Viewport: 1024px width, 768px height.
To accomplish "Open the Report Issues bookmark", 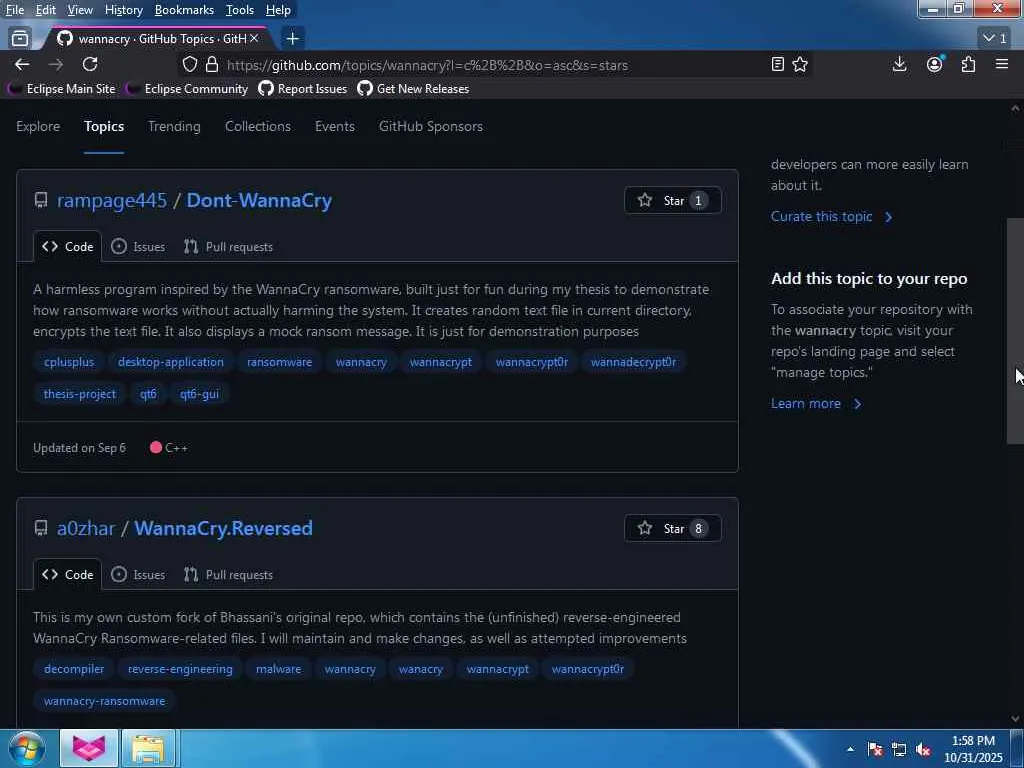I will [x=303, y=89].
